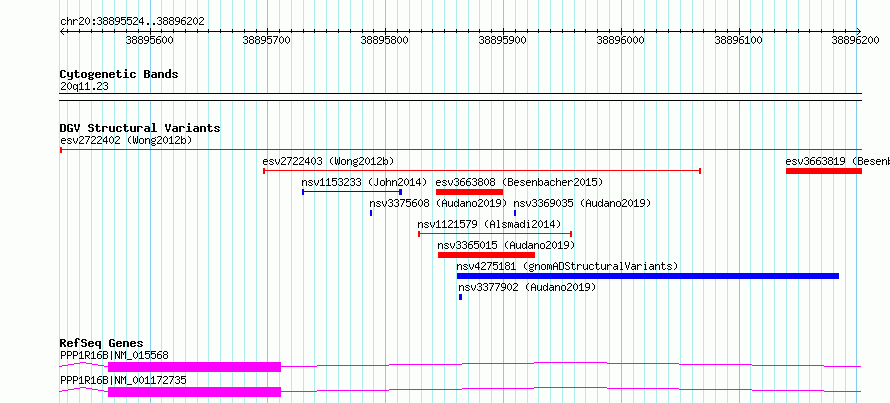
Task: Select the esv3663819 red bar
Action: coord(824,171)
